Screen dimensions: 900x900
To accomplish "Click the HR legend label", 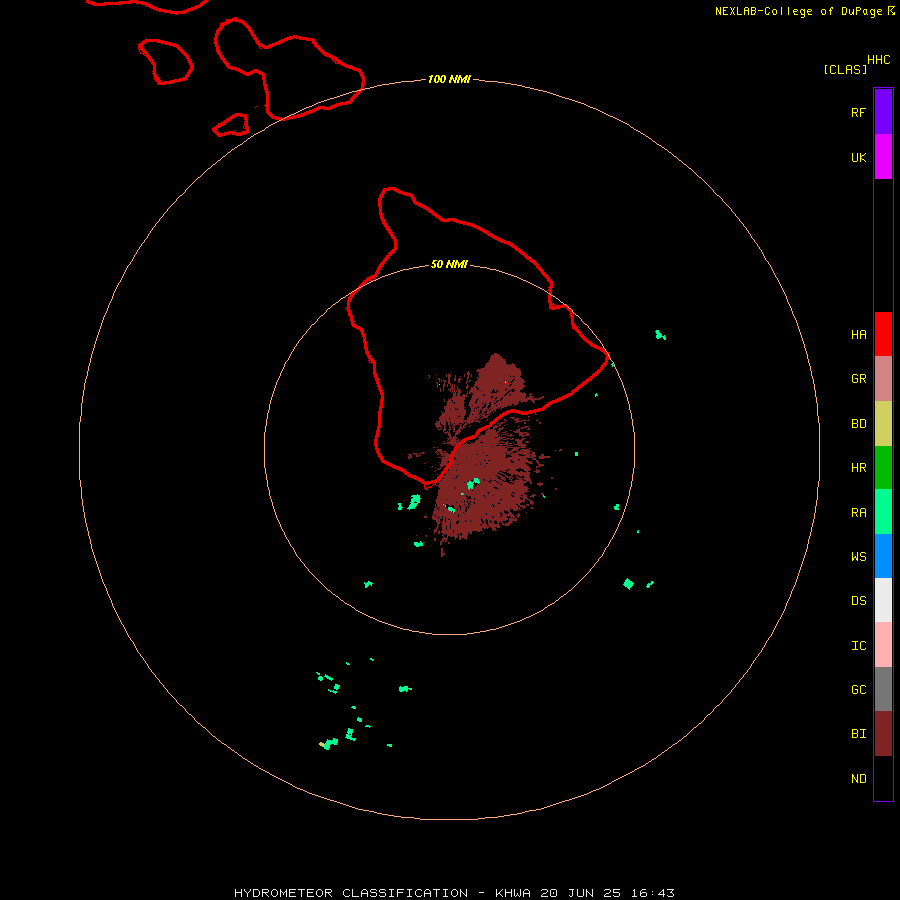I will click(858, 468).
